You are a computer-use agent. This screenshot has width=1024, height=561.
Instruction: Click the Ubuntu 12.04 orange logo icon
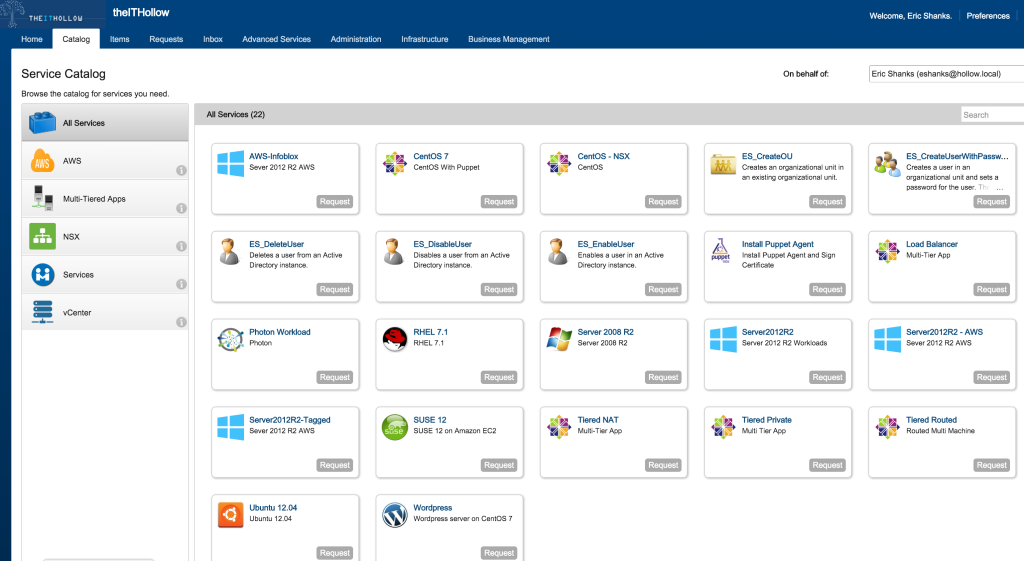tap(231, 515)
